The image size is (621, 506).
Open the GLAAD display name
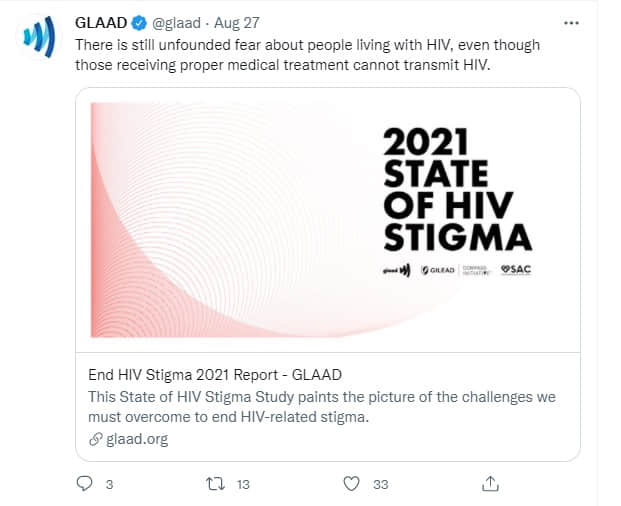point(101,23)
